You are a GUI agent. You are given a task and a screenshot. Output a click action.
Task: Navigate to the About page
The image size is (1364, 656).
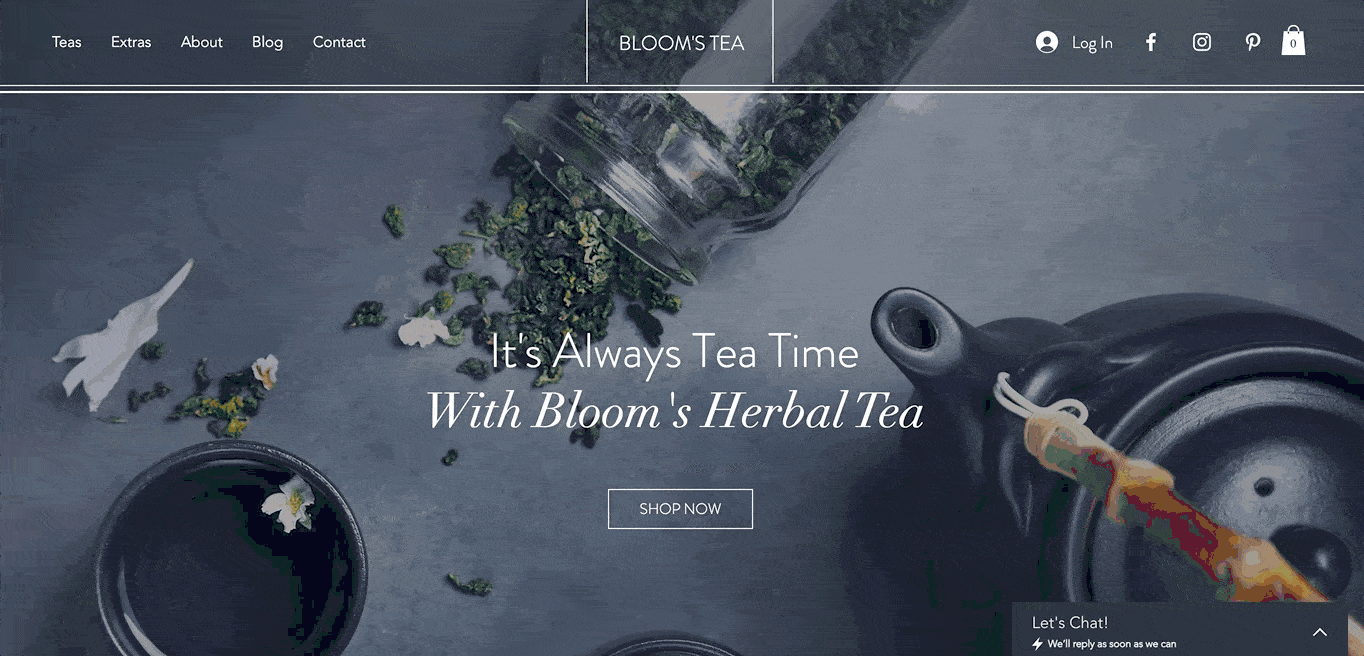[x=202, y=42]
